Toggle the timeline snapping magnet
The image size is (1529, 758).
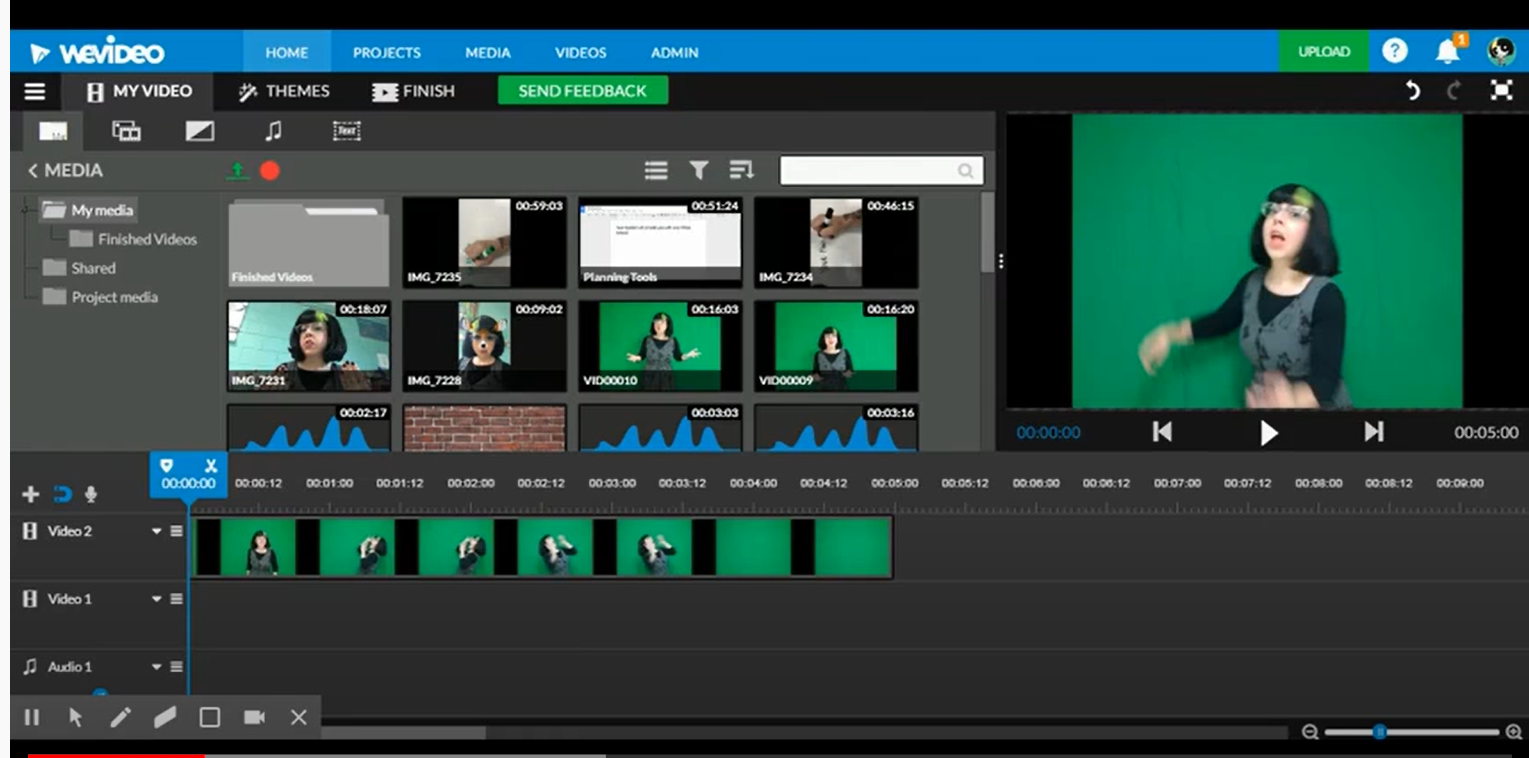click(x=62, y=494)
